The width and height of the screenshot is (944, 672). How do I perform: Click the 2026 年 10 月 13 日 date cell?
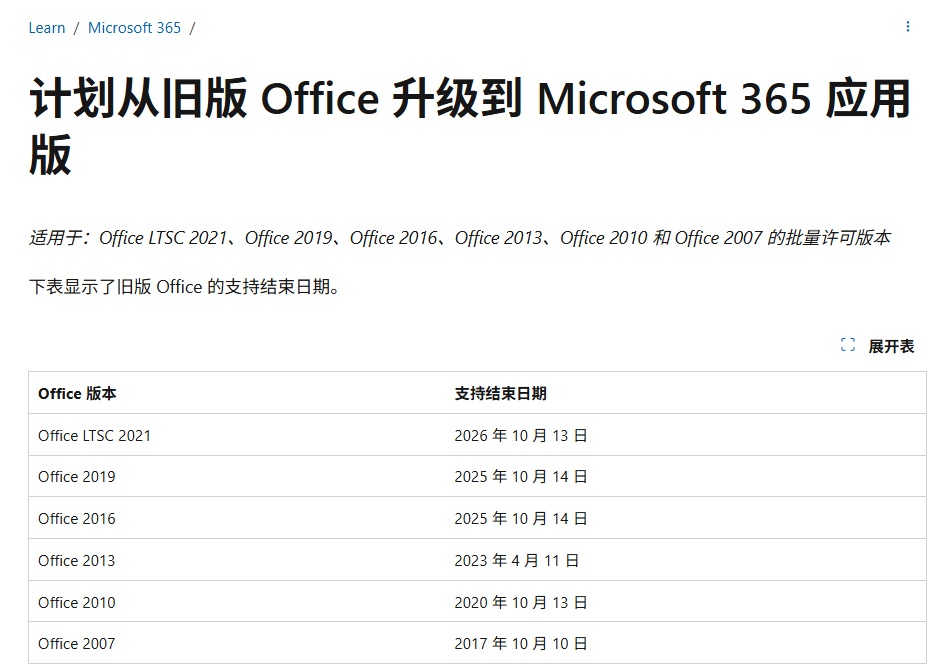tap(520, 436)
